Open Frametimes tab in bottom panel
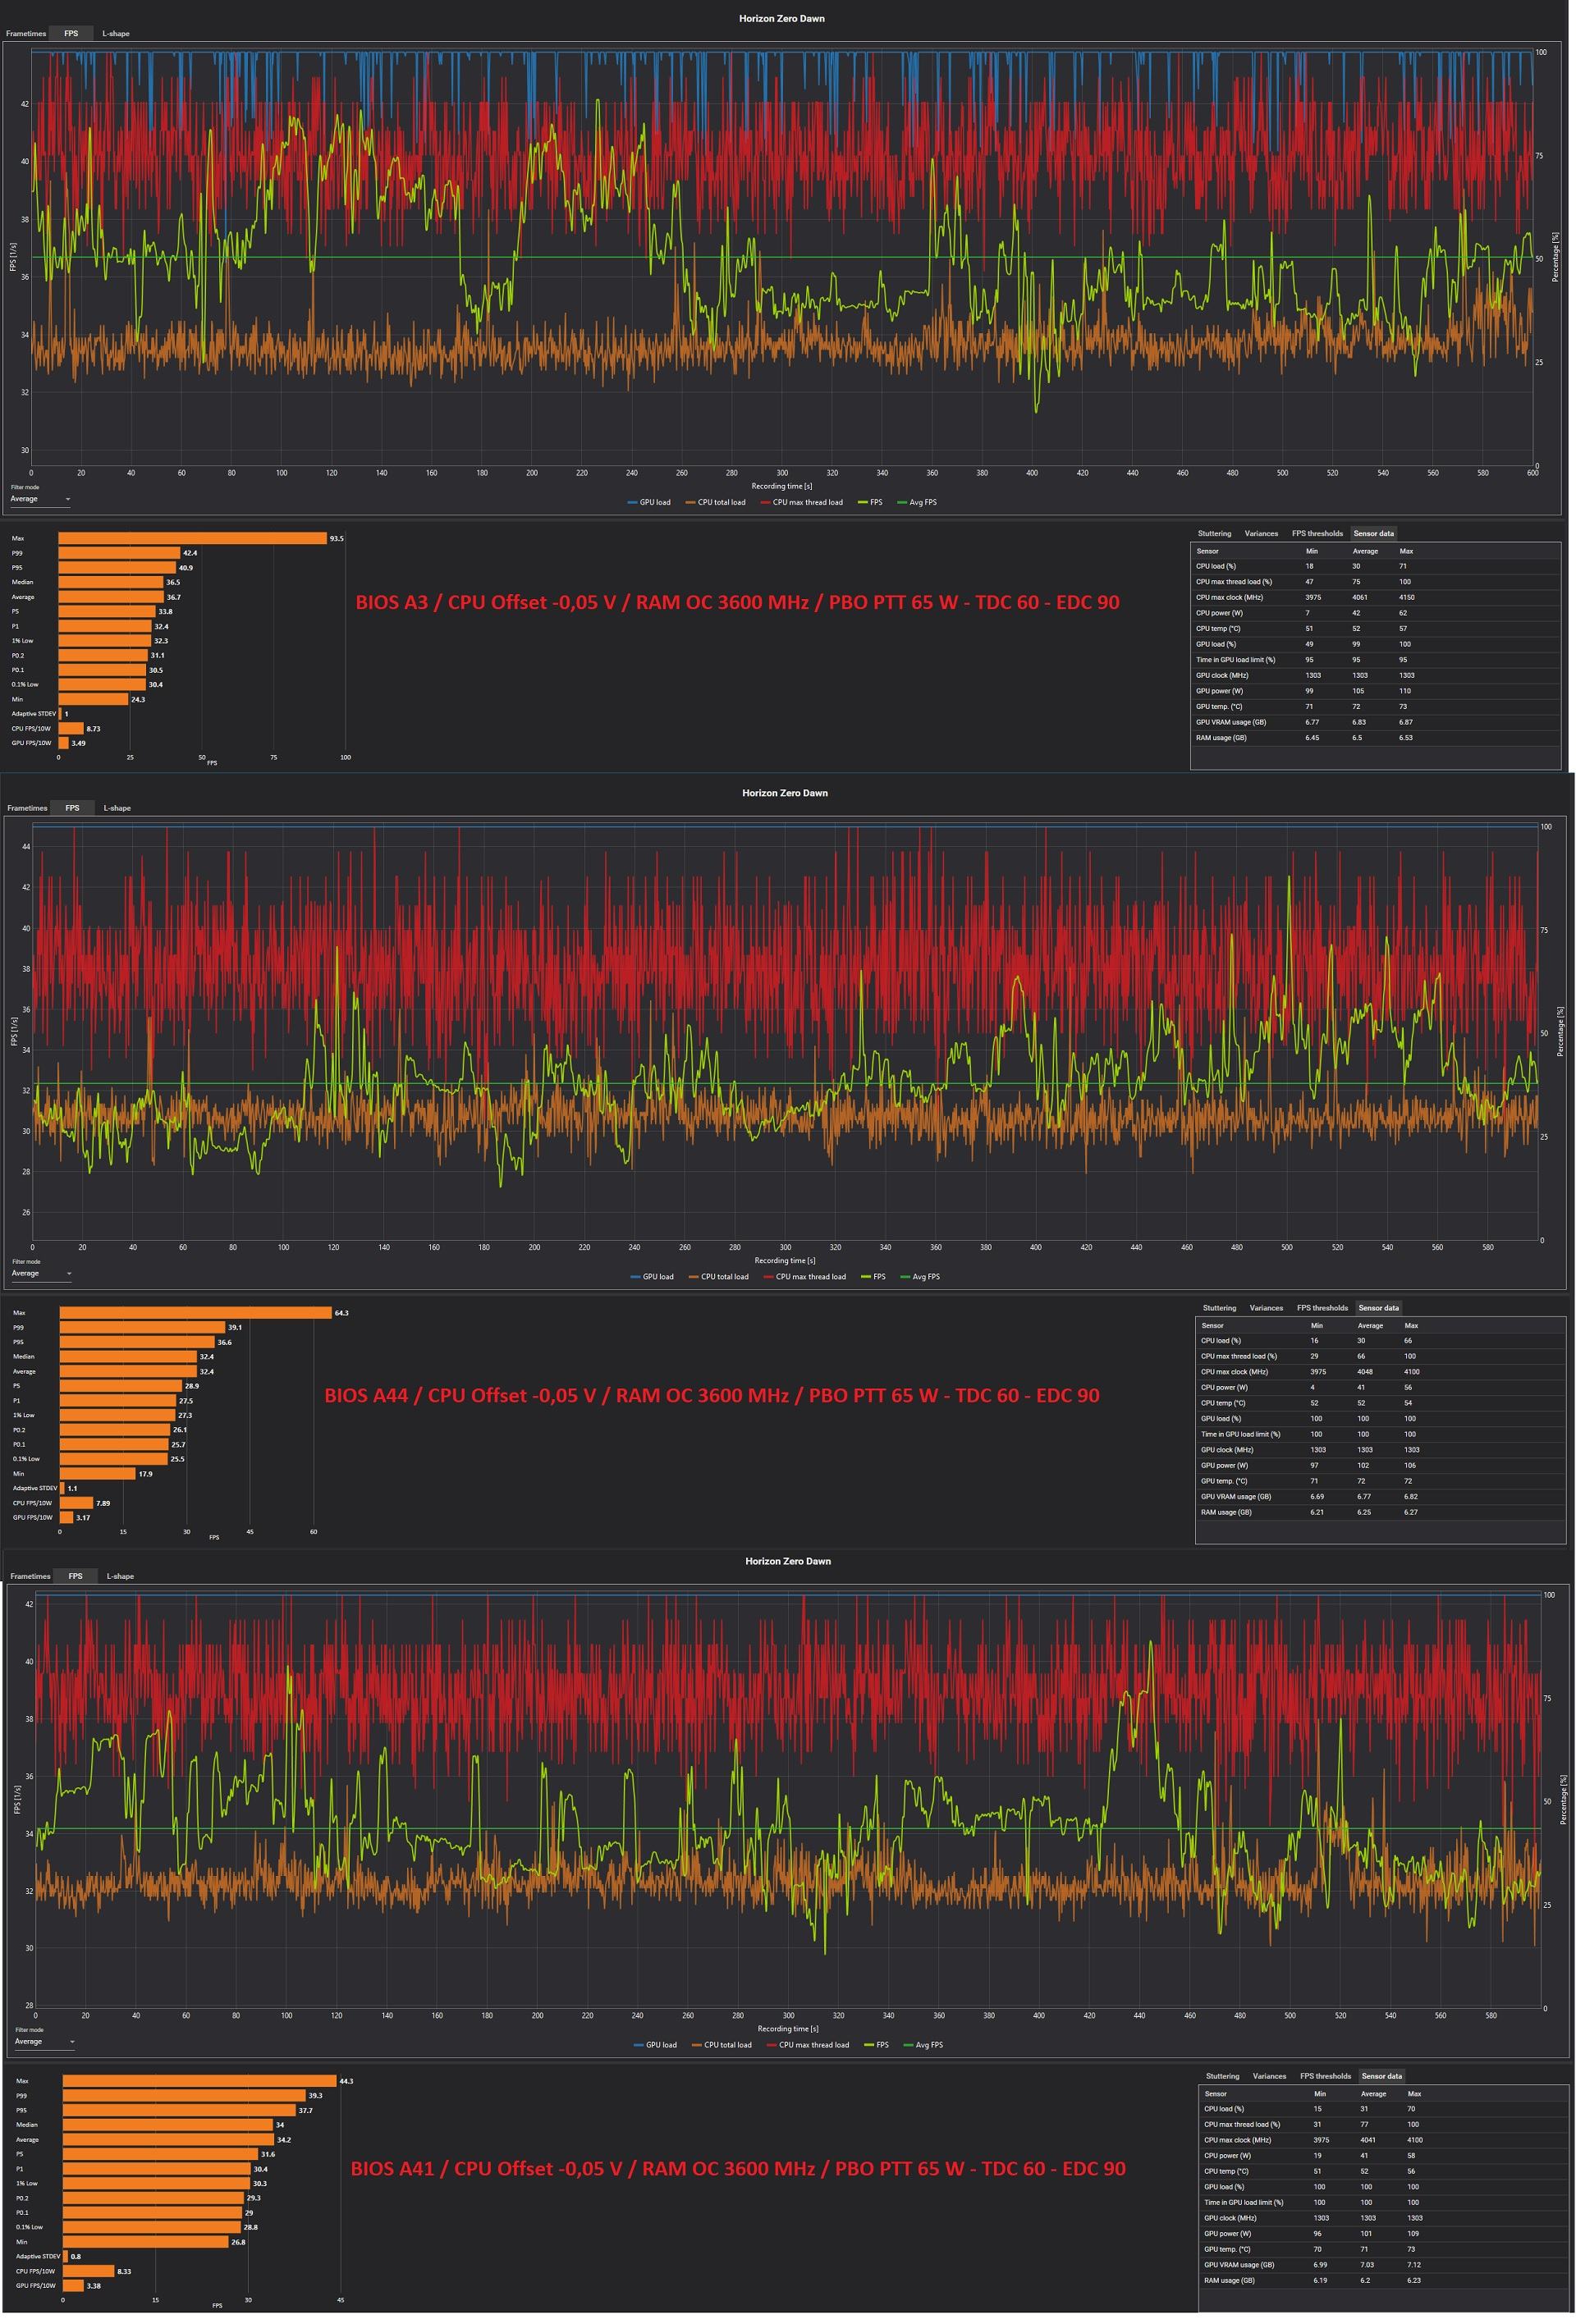 coord(30,1575)
